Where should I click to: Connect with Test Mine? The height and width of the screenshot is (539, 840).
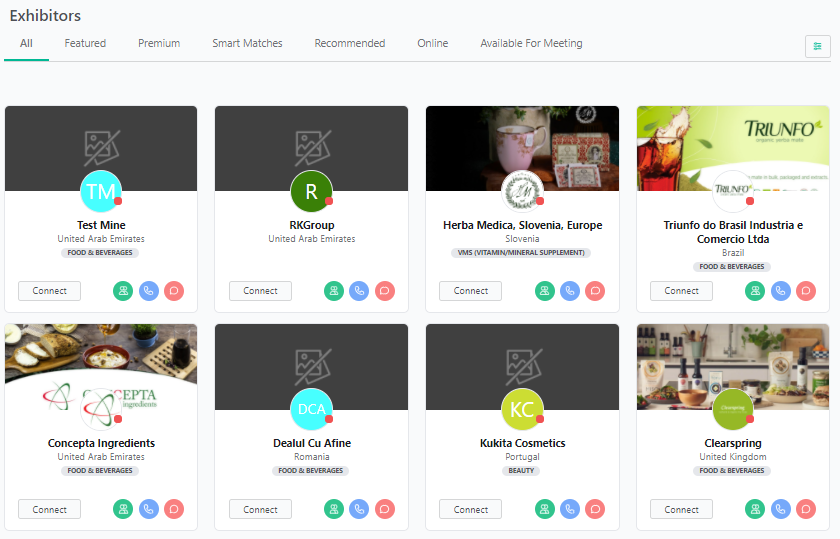(x=49, y=291)
